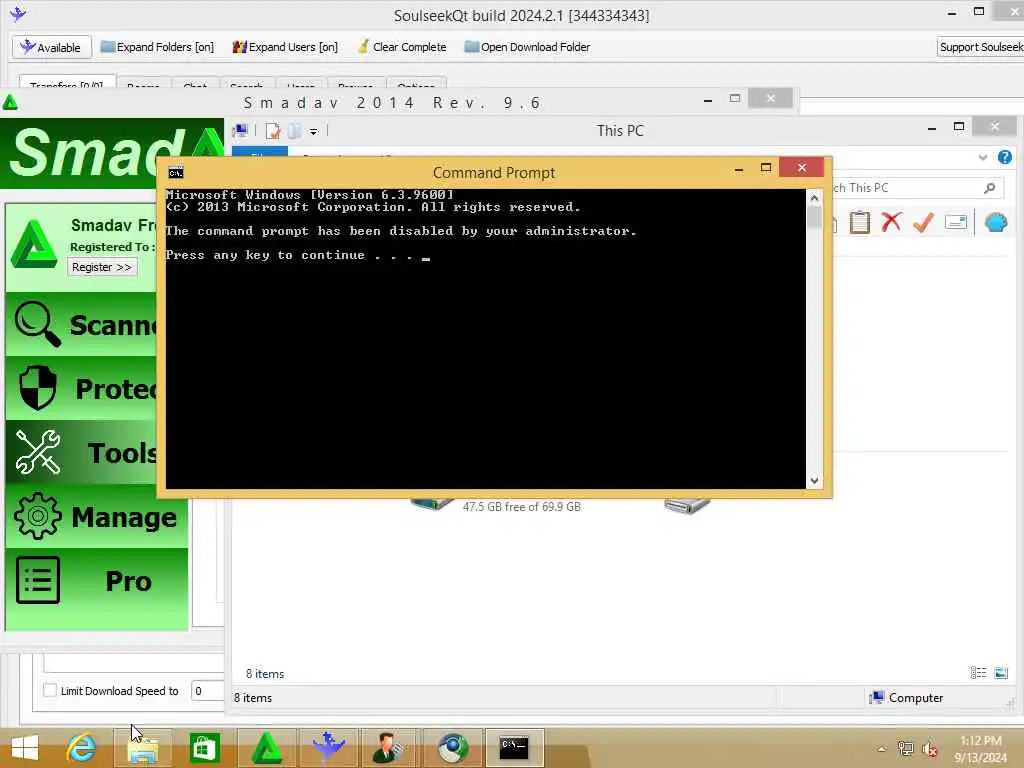Viewport: 1024px width, 768px height.
Task: Click the orange checkmark Properties icon
Action: coord(923,223)
